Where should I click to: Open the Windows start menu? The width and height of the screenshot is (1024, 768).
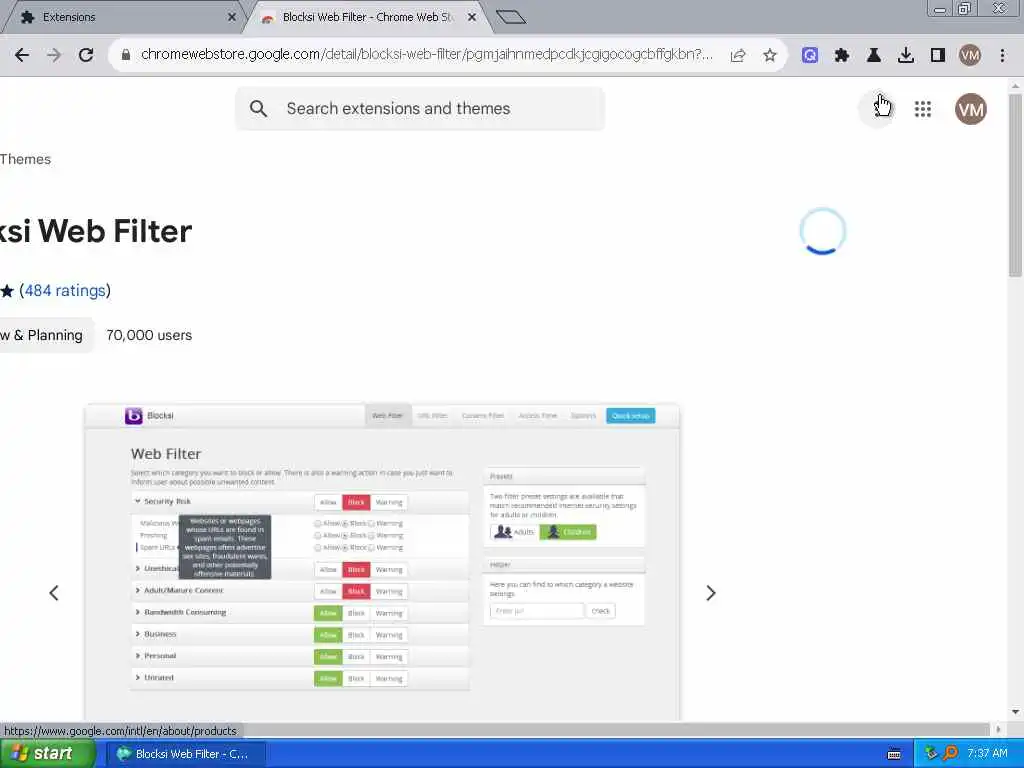click(48, 754)
